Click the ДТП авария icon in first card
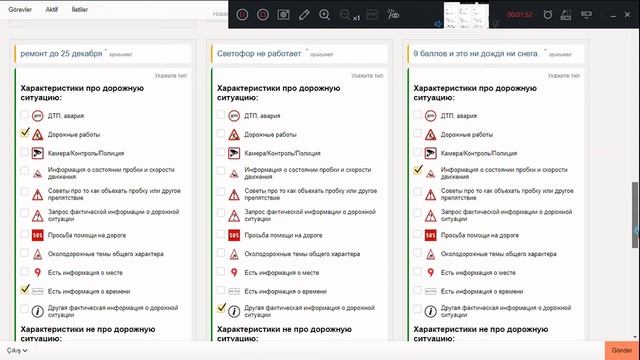Viewport: 640px width, 360px height. click(38, 116)
